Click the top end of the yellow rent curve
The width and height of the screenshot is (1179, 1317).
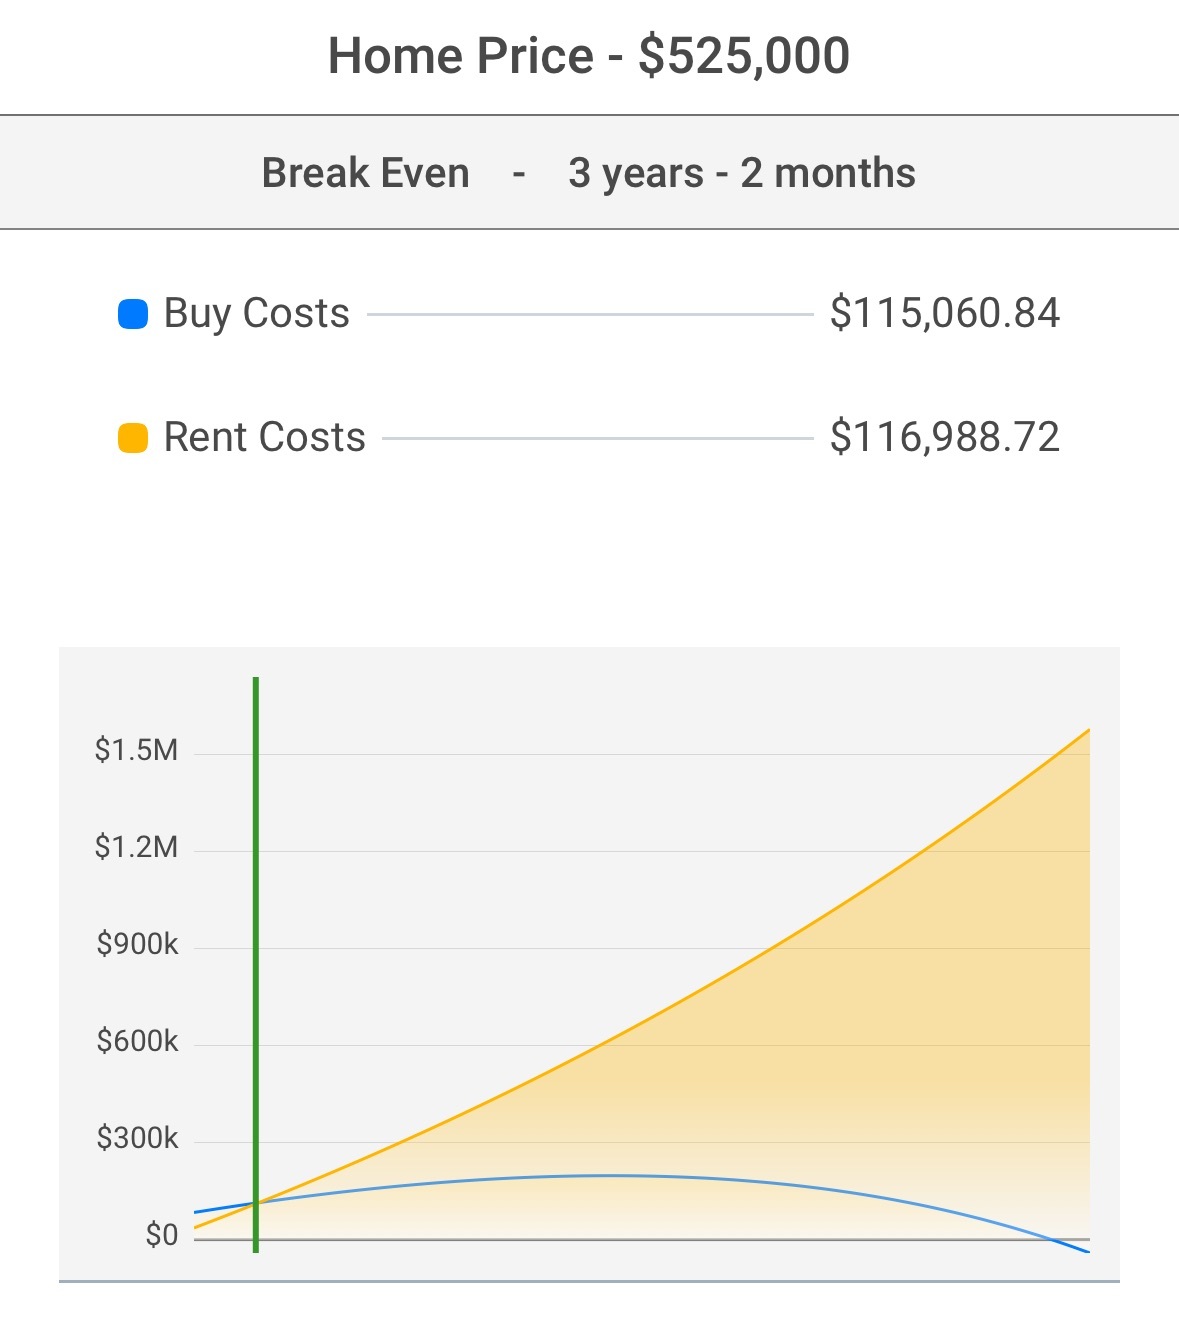coord(1087,731)
